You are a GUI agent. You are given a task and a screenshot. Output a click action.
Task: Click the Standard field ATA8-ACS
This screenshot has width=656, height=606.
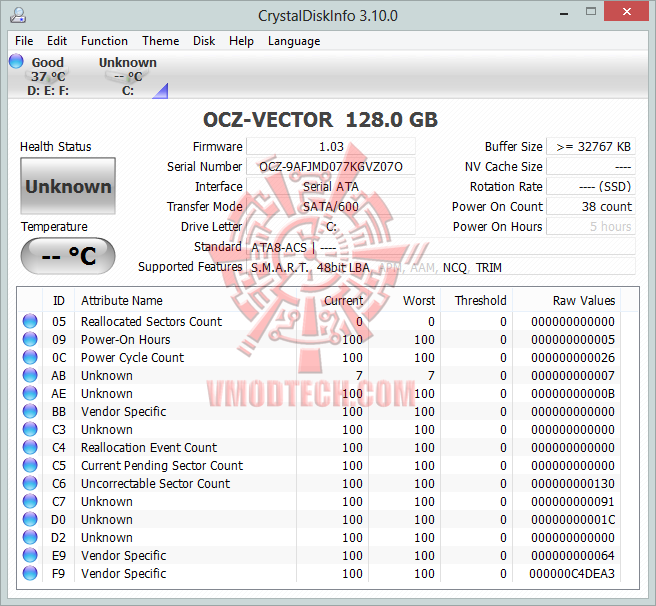point(441,247)
